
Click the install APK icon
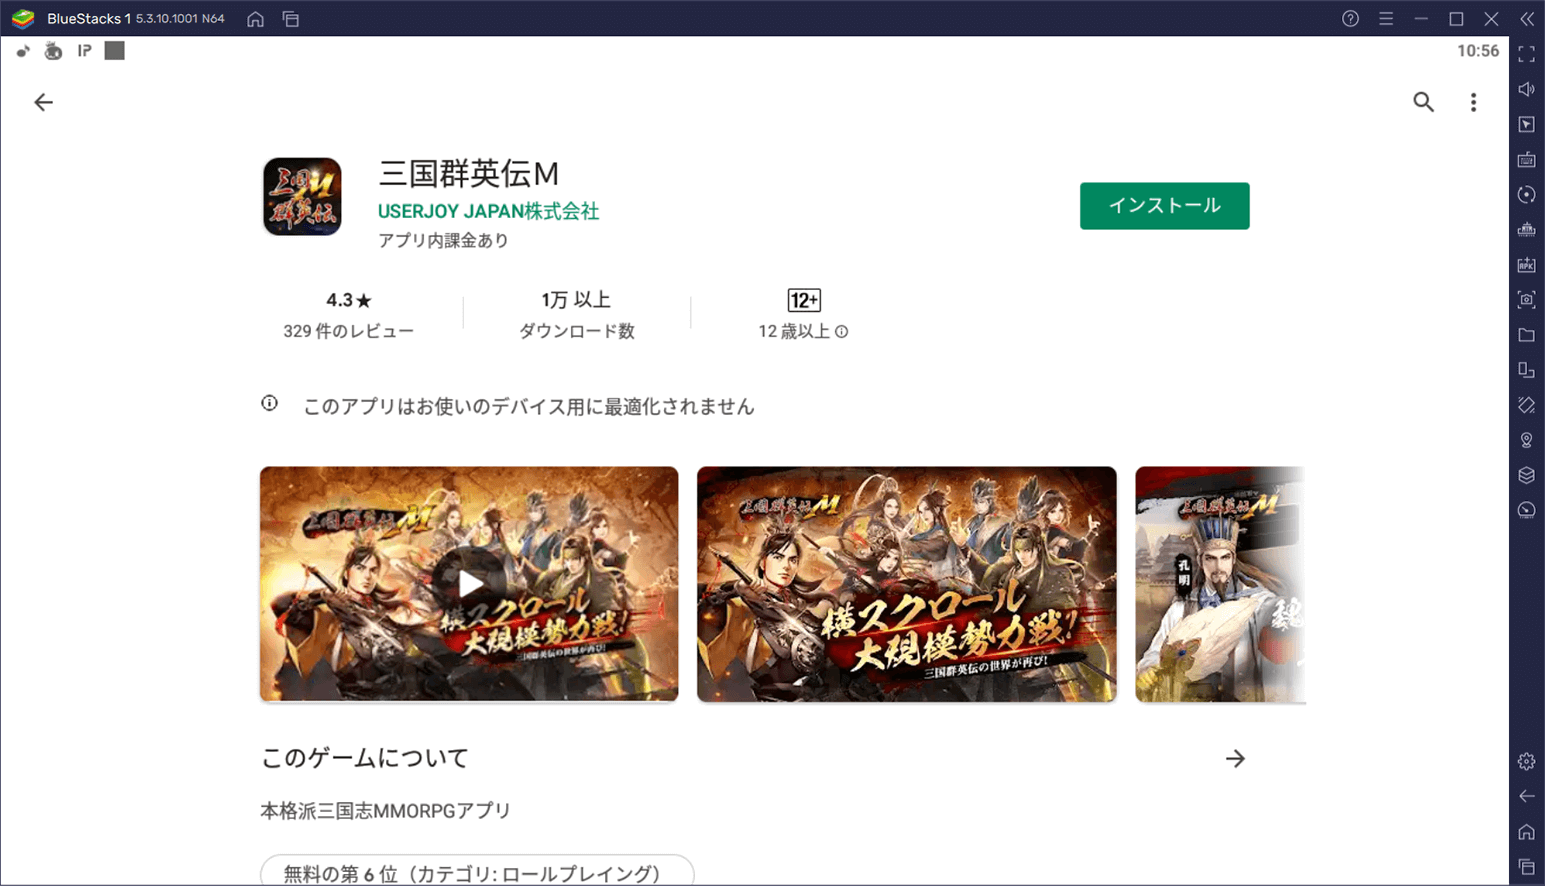pos(1526,264)
